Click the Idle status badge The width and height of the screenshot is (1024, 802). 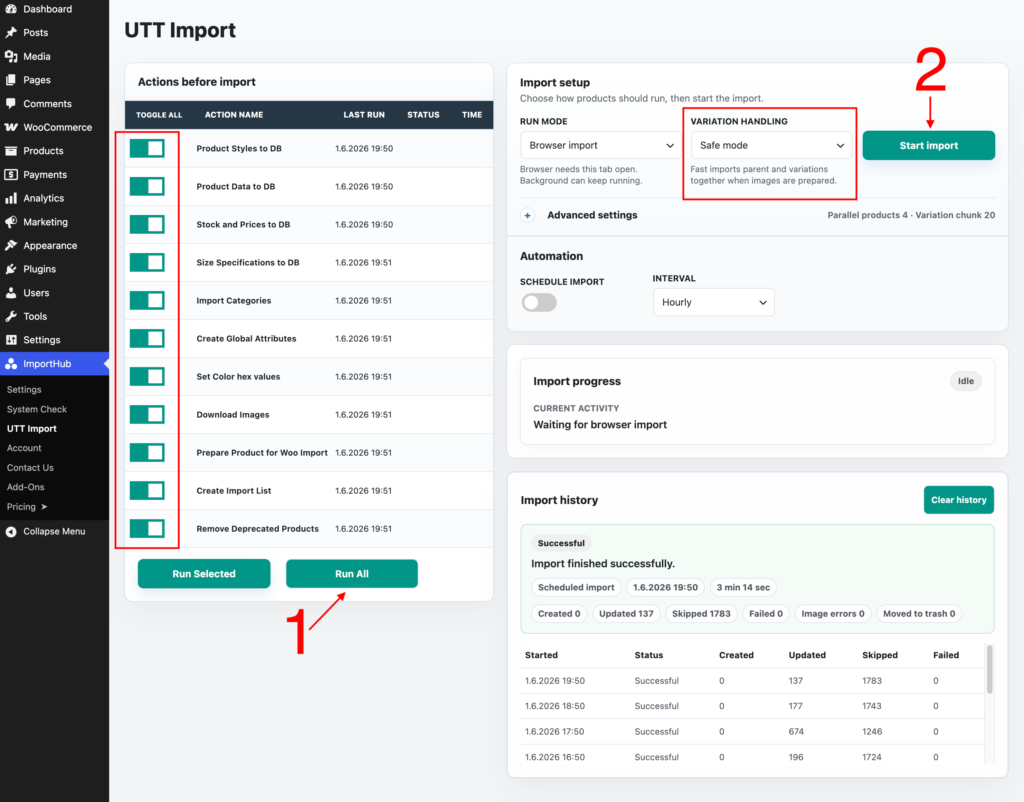(965, 381)
